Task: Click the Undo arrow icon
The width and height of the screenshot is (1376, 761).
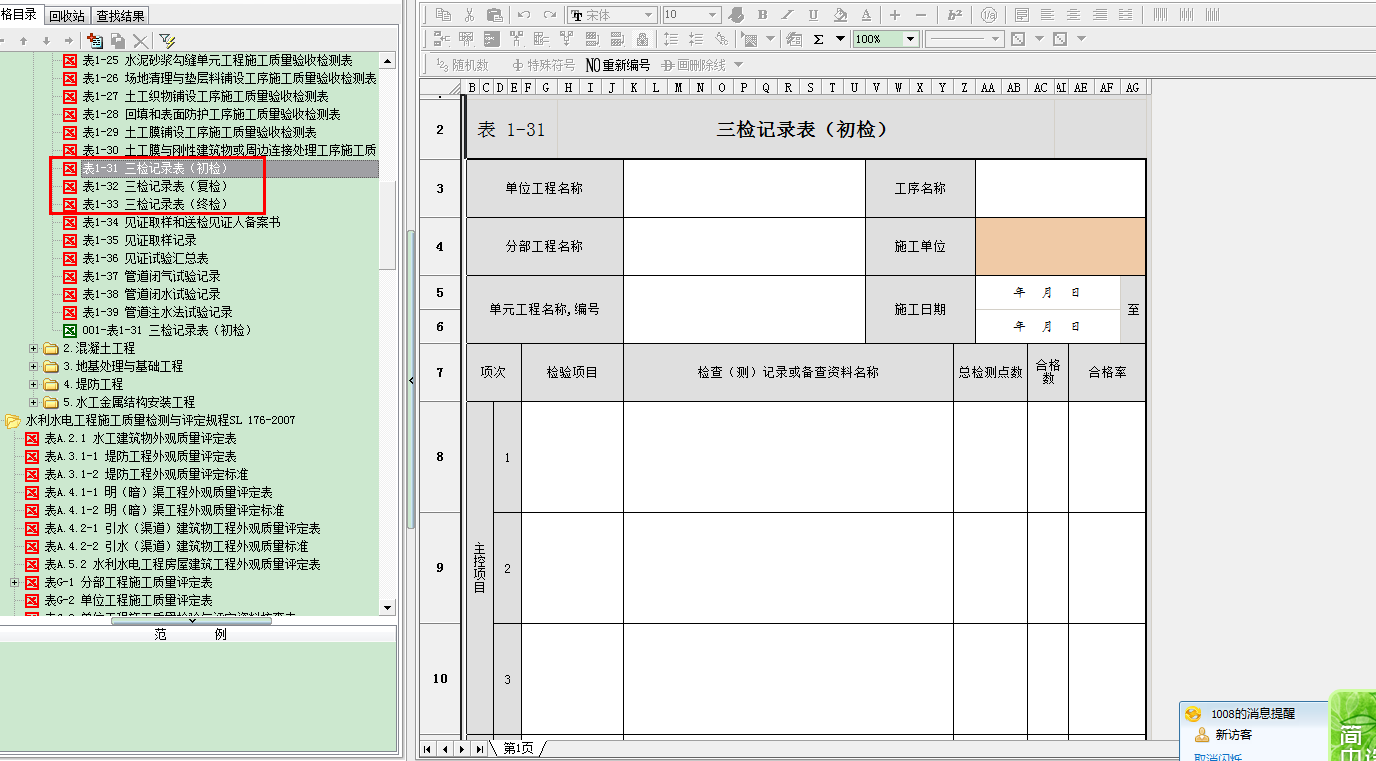Action: [x=524, y=15]
